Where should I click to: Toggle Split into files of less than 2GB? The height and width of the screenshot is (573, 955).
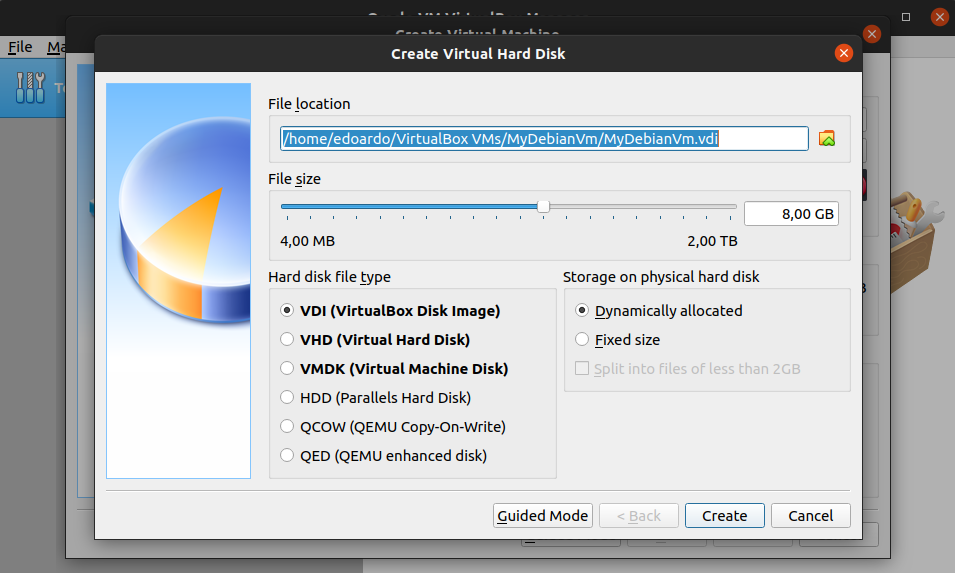688,369
